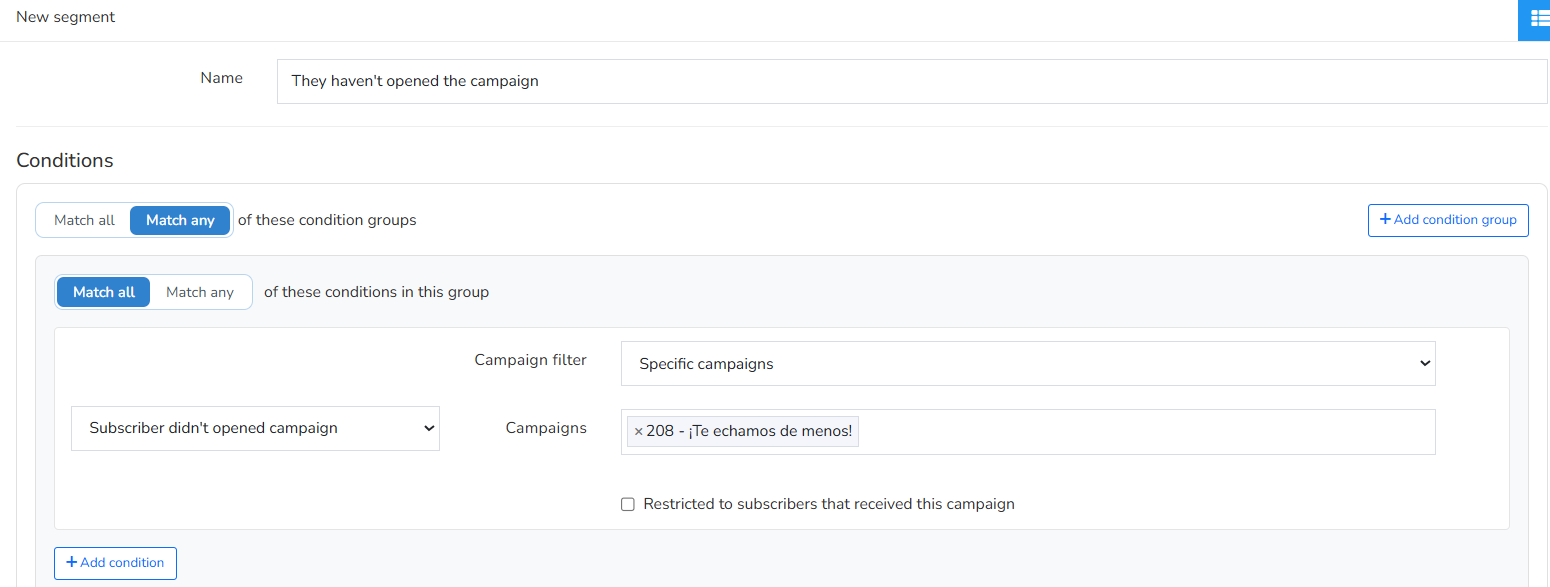
Task: Choose Match any for conditions in this group
Action: [200, 292]
